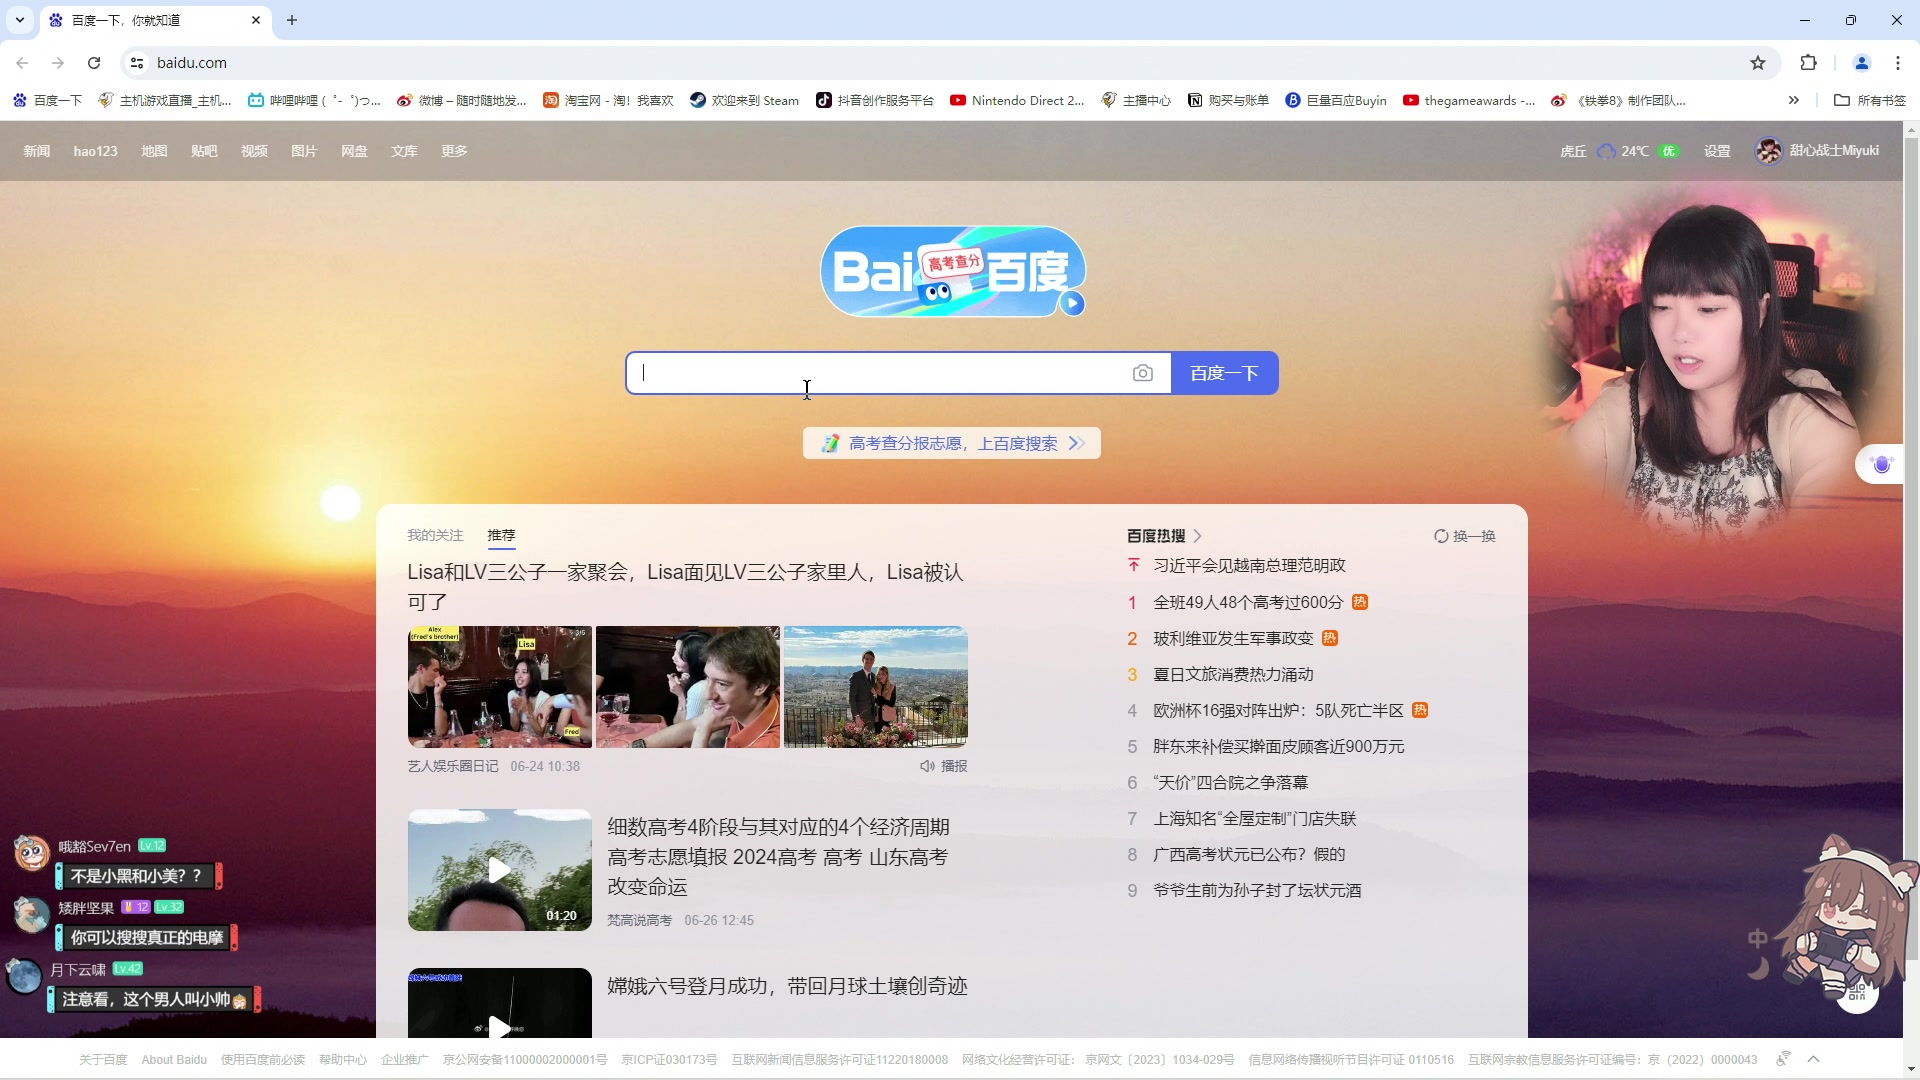Open the 设置 settings menu
Screen dimensions: 1920x1080
1717,151
